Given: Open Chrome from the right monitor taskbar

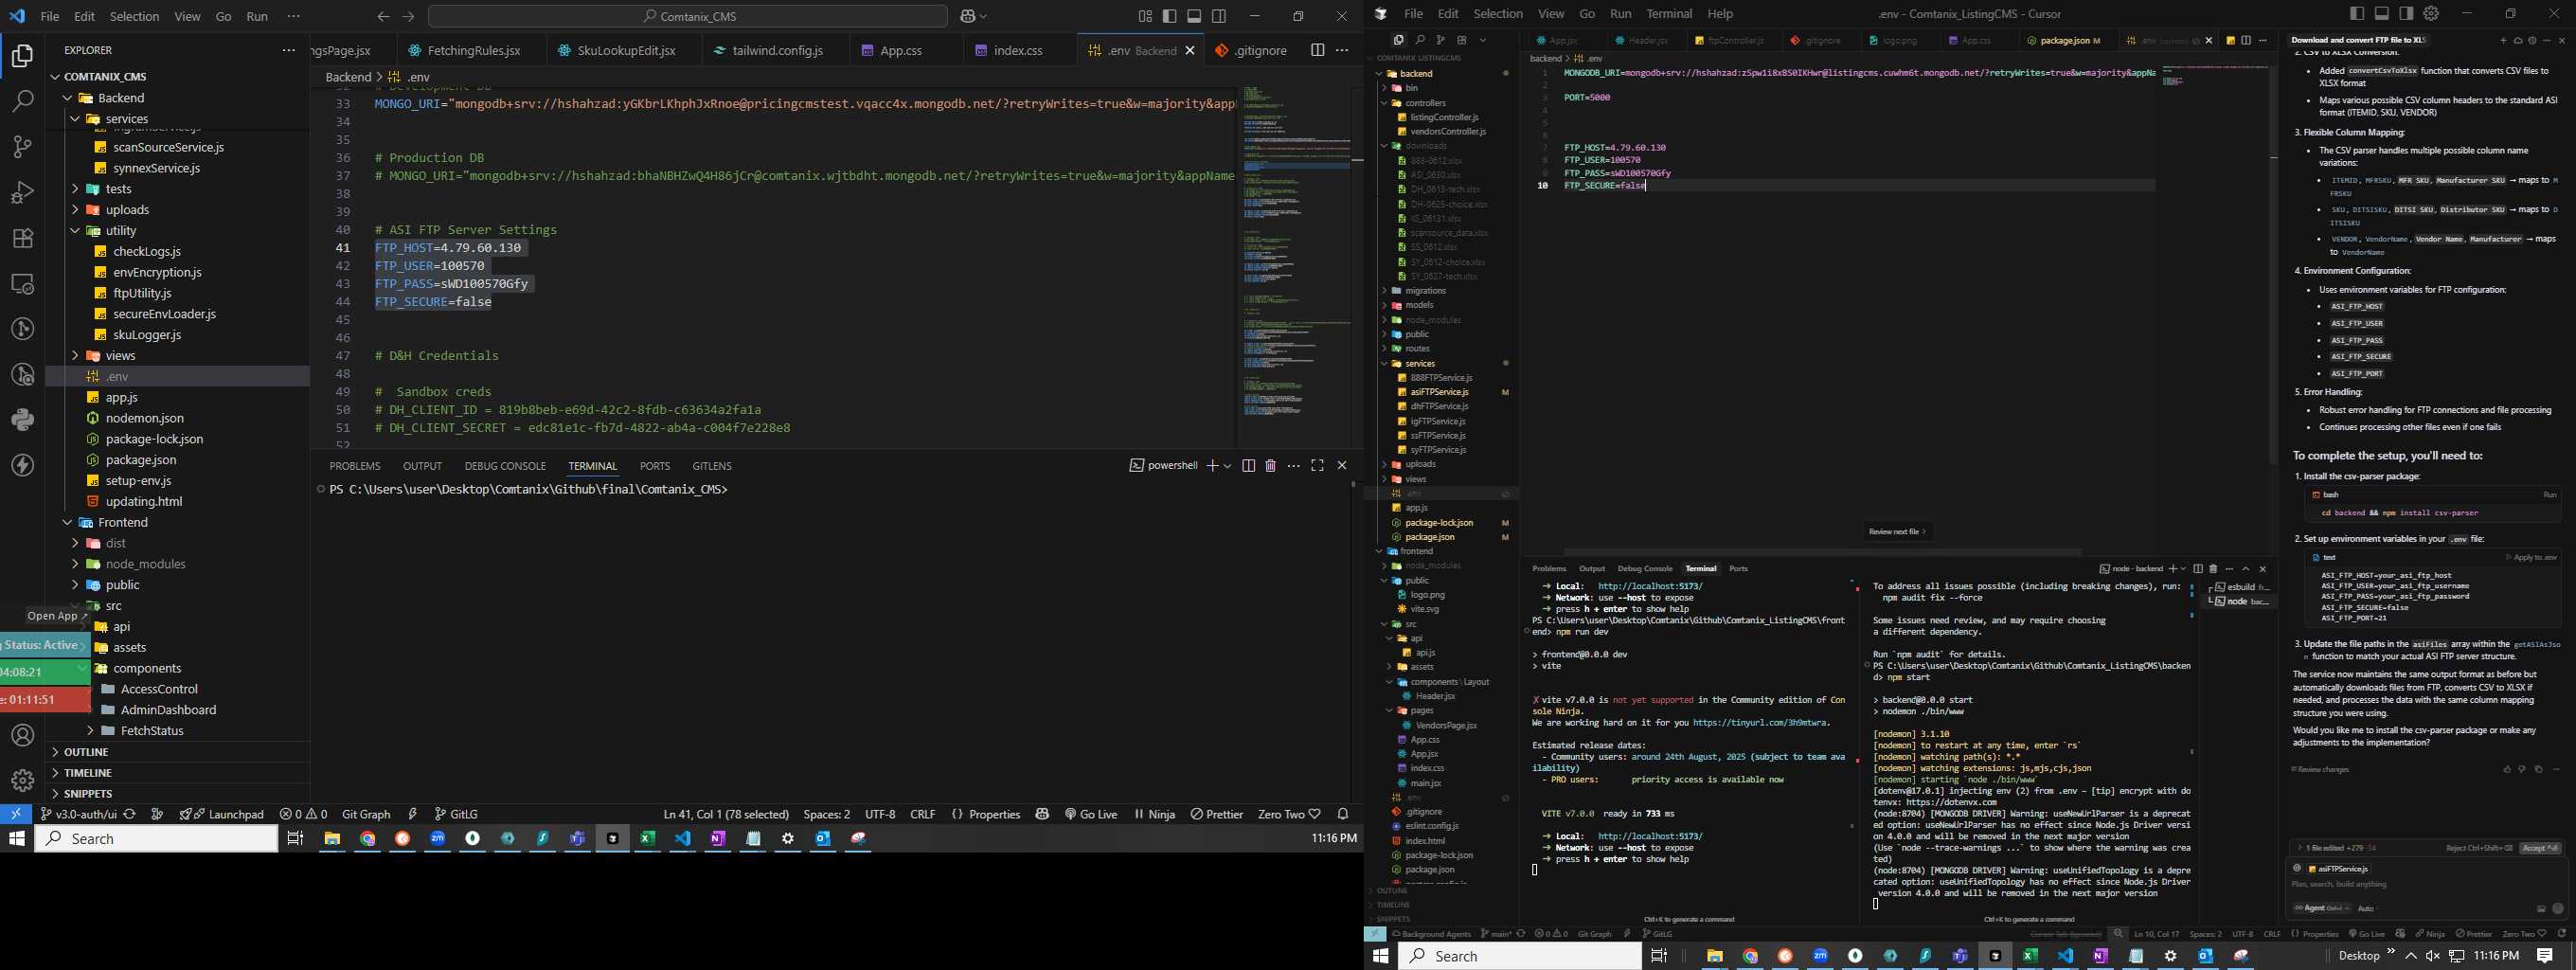Looking at the screenshot, I should (1750, 956).
